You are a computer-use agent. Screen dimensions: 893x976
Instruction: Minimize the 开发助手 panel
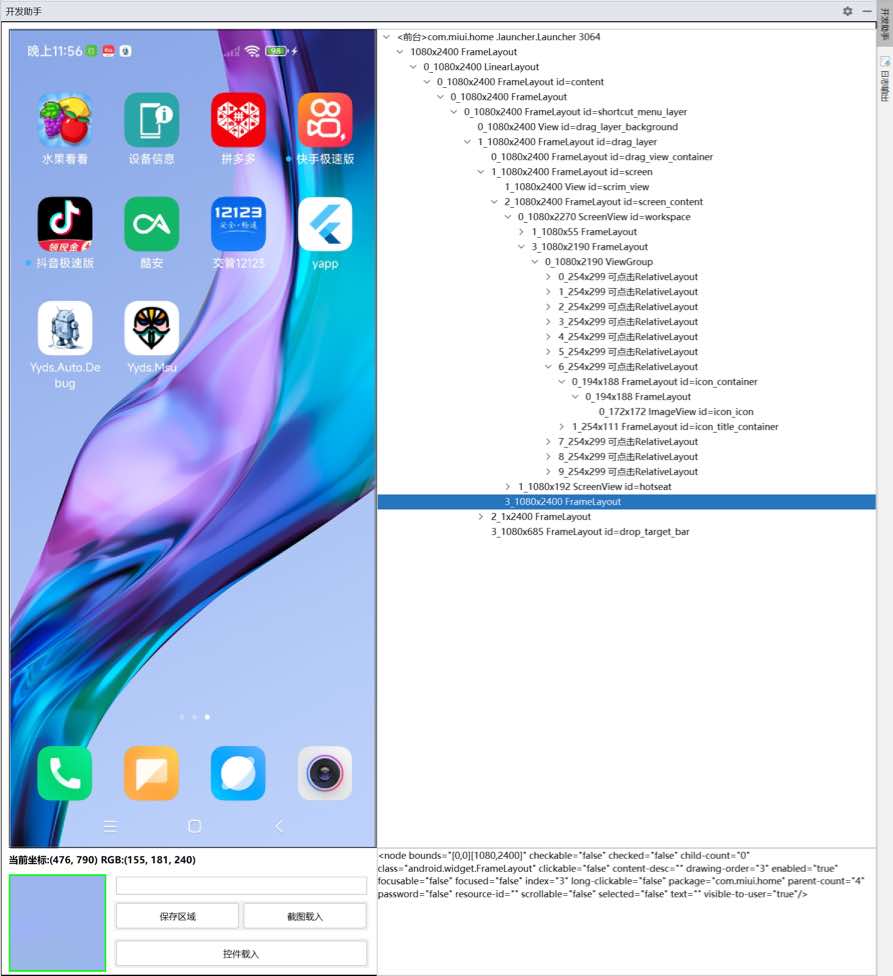[867, 11]
